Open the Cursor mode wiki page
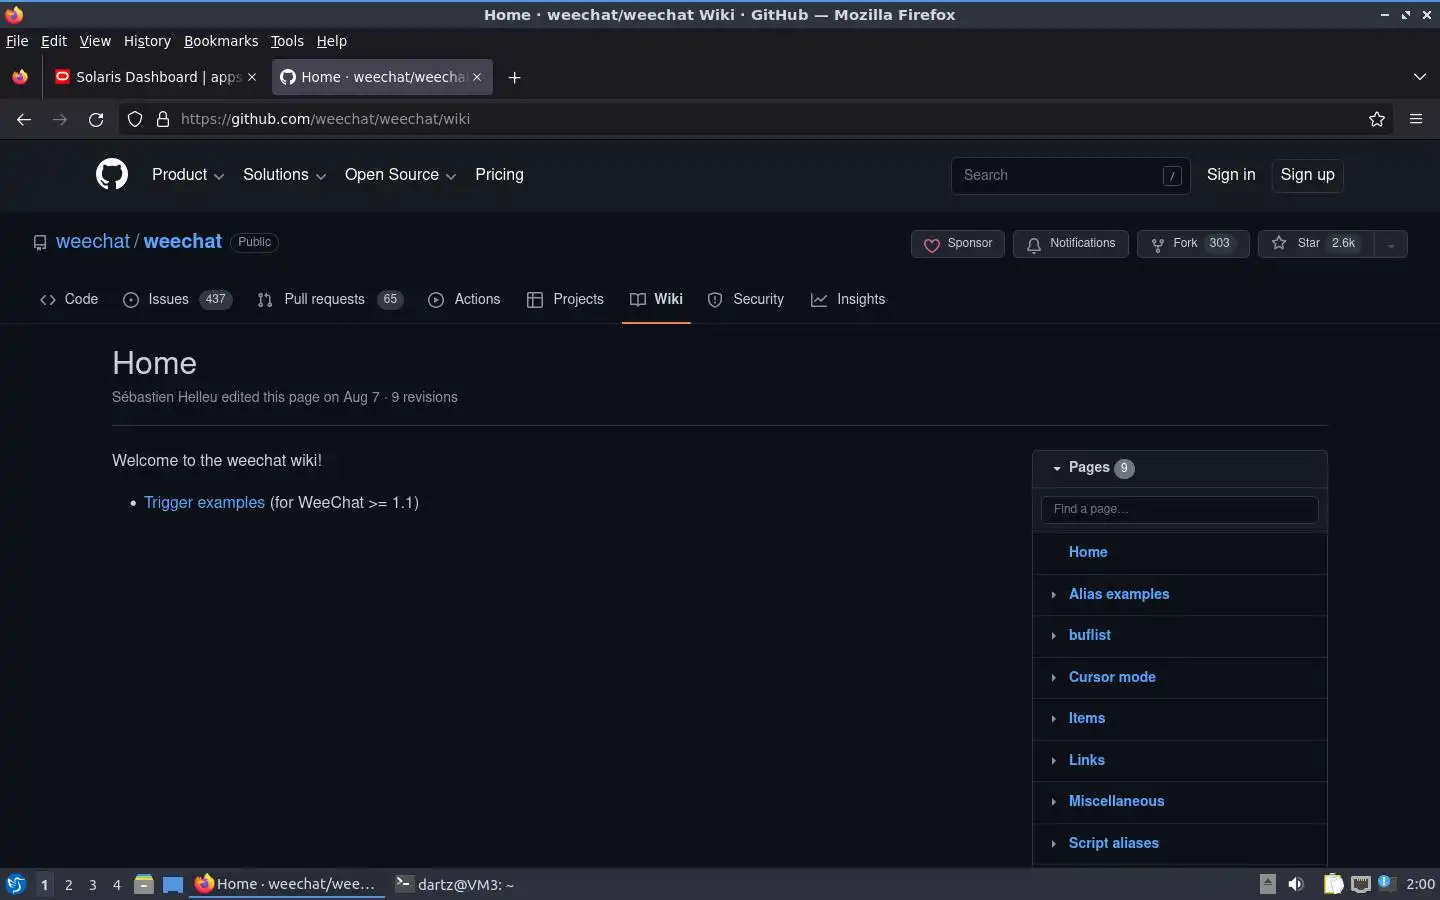 pos(1112,677)
